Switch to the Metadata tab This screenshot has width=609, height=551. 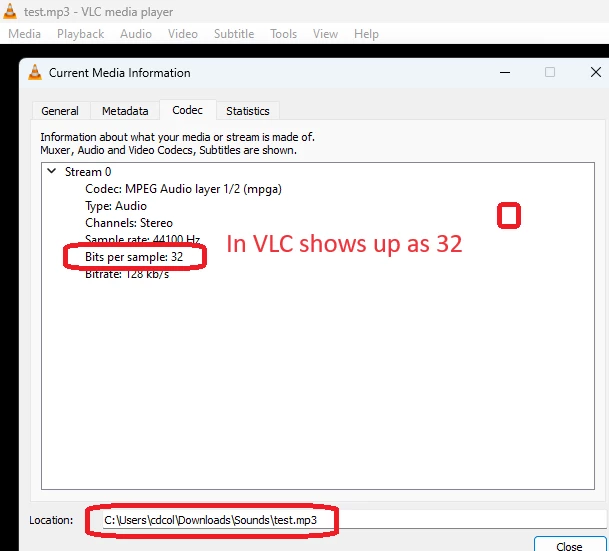pyautogui.click(x=125, y=111)
